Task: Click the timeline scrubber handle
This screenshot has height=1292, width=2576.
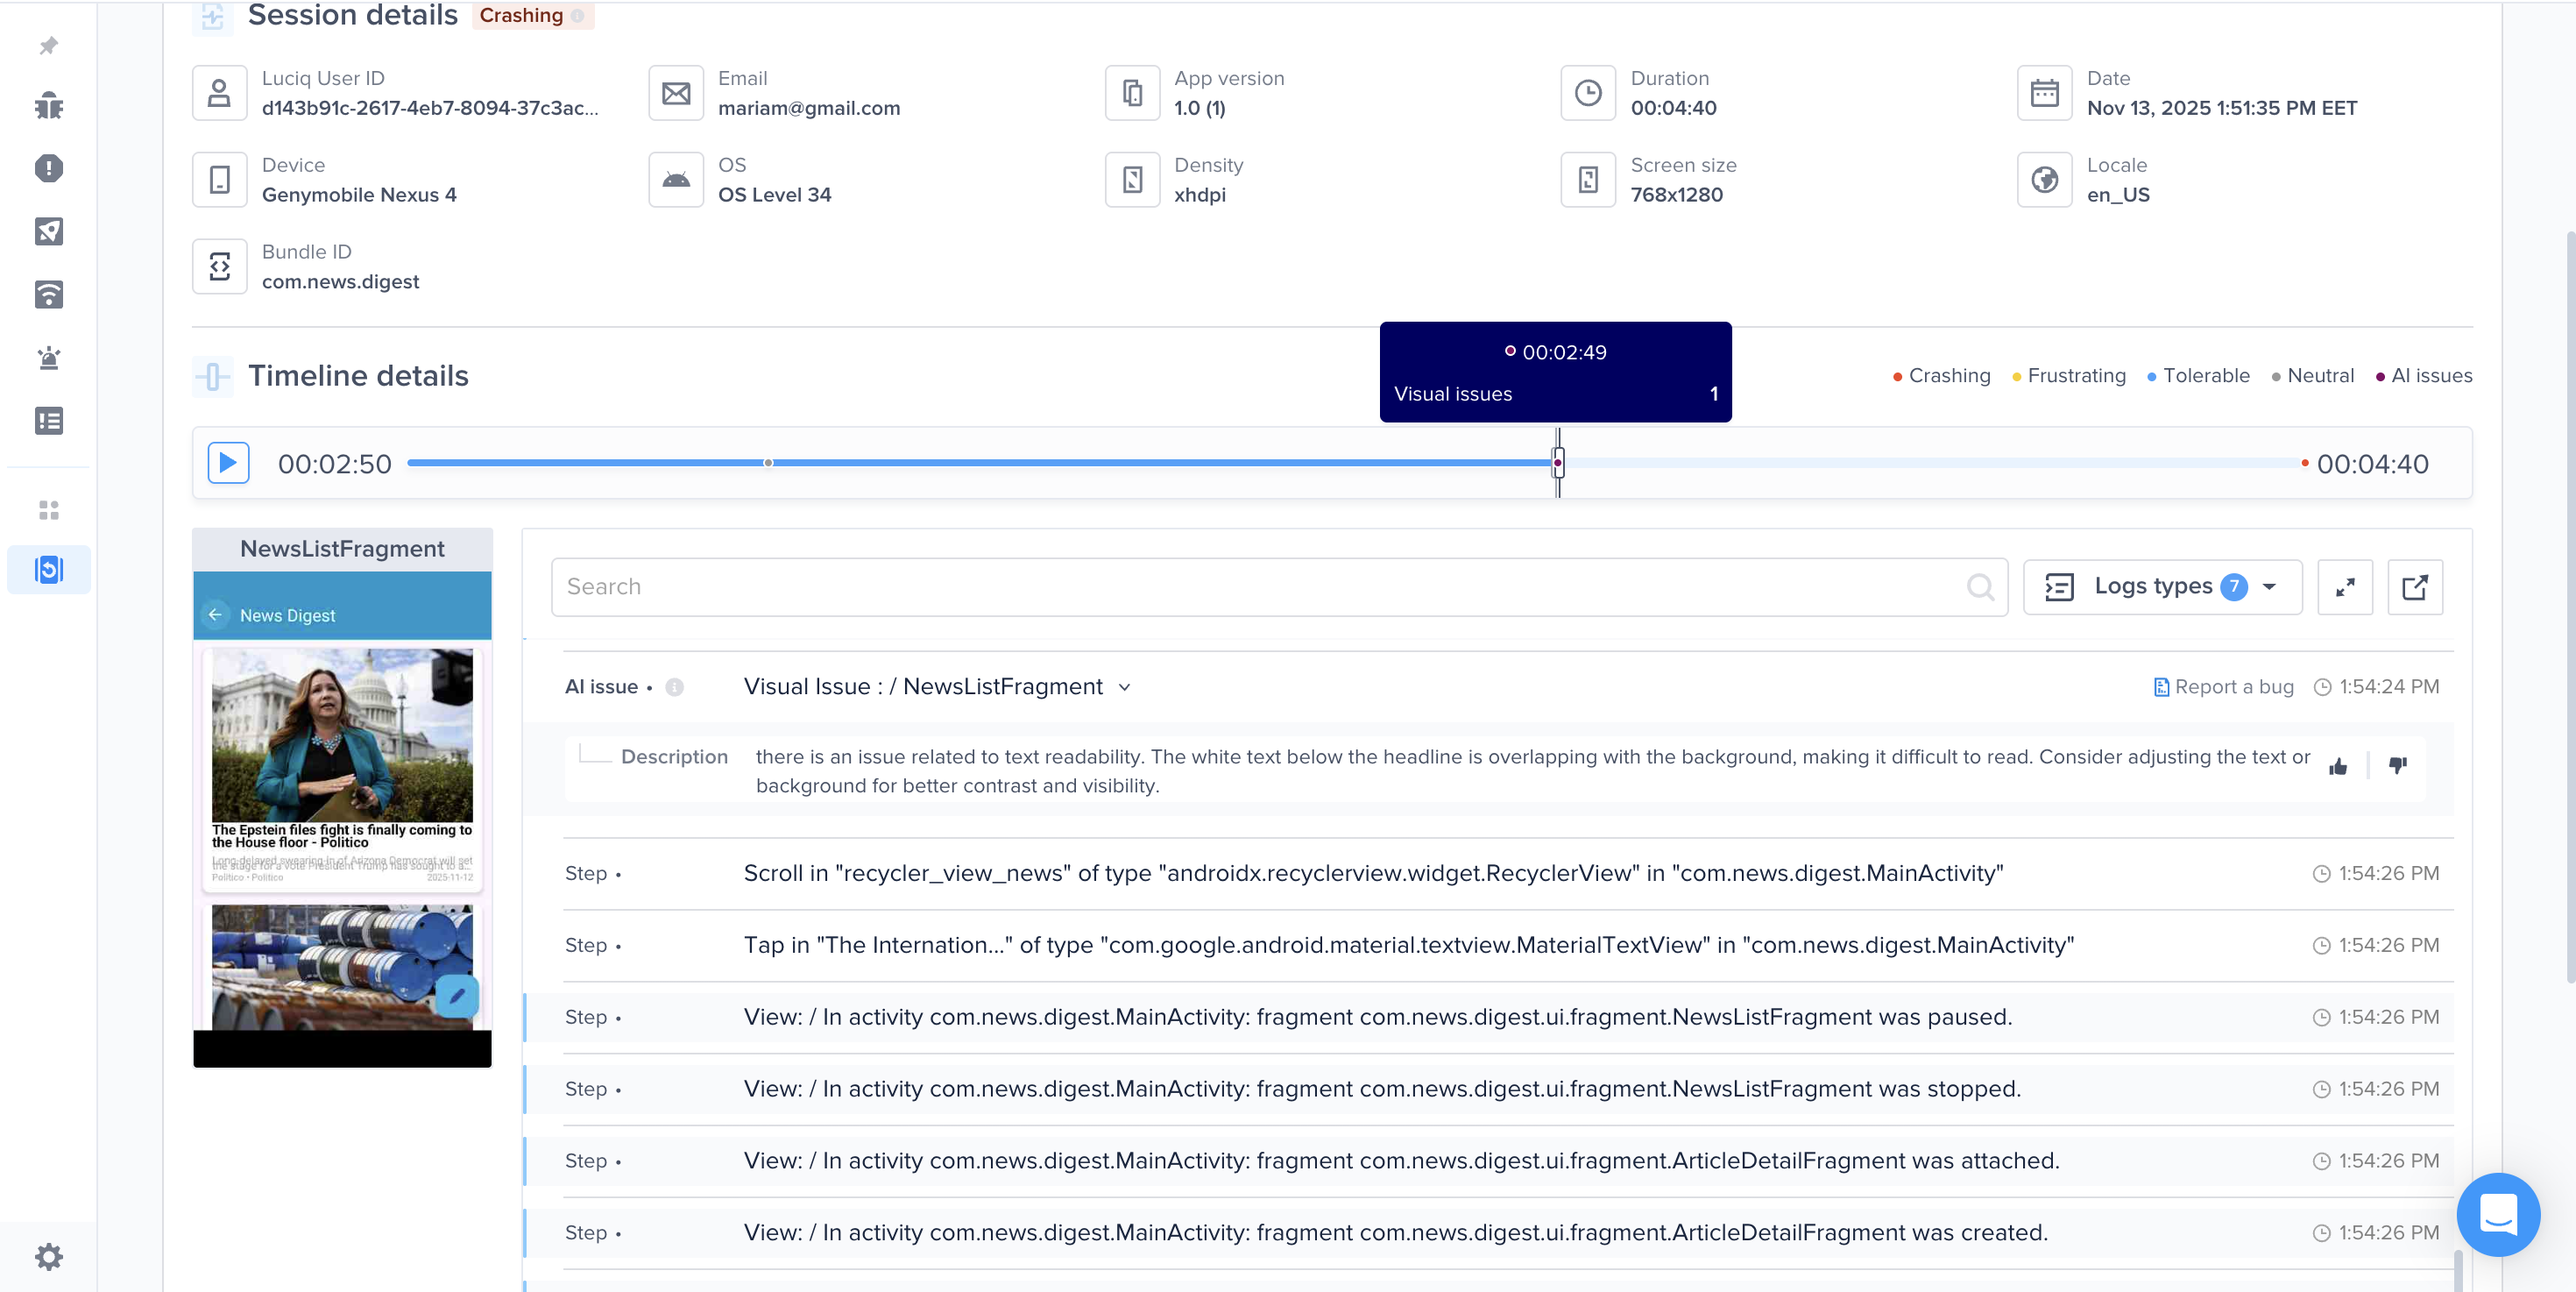Action: (x=1557, y=463)
